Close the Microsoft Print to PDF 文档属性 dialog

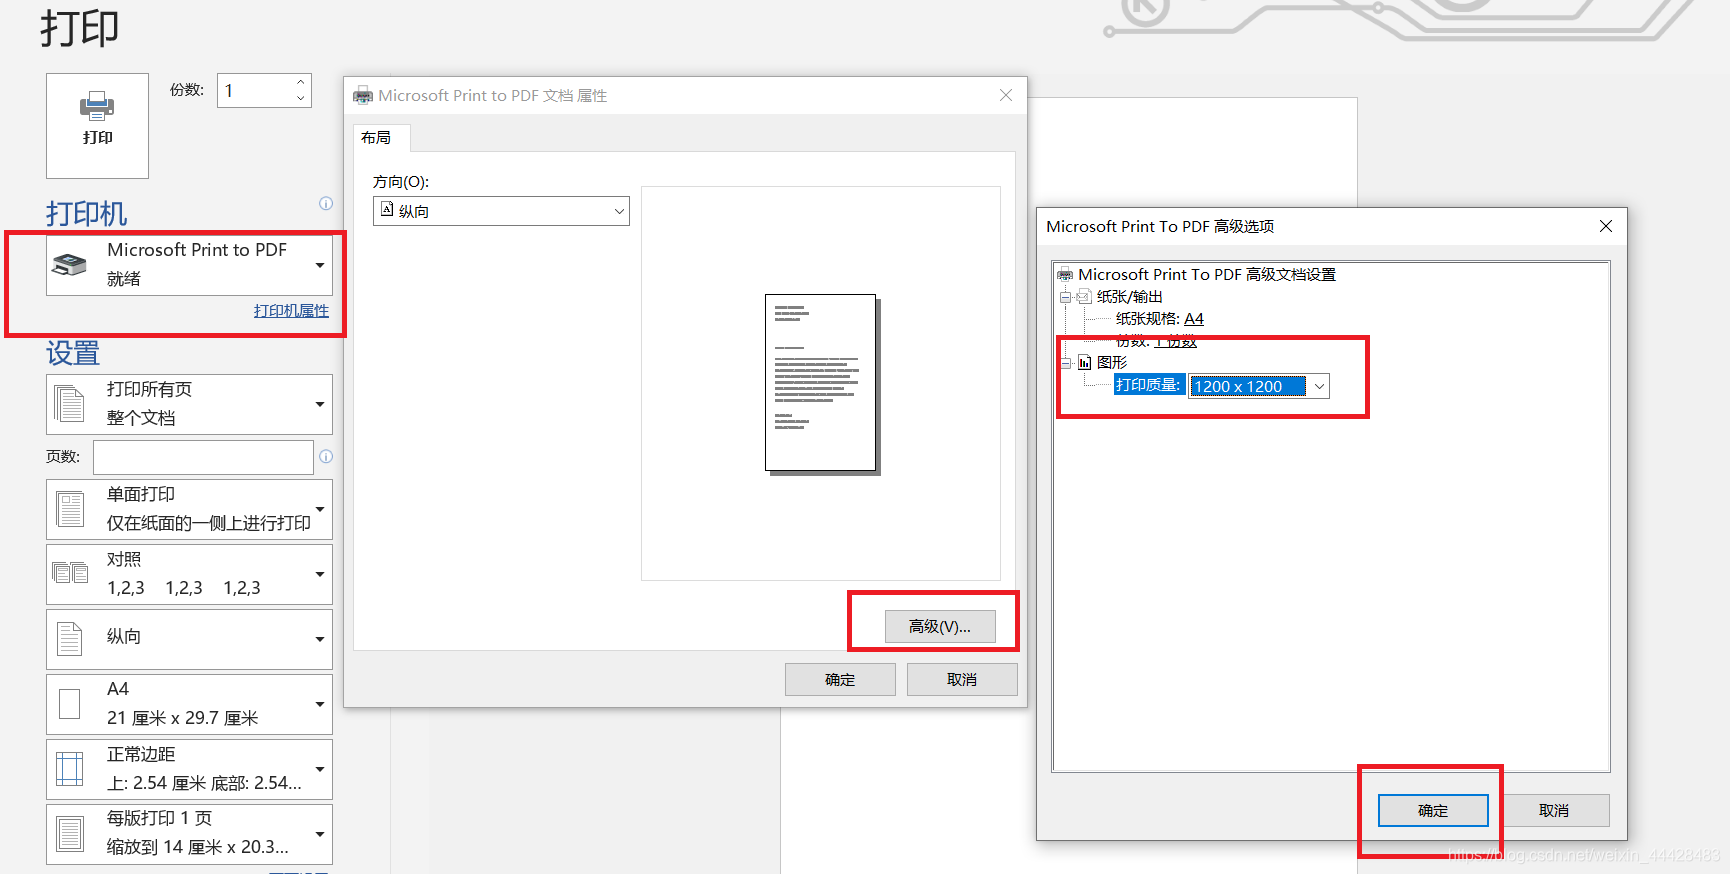click(x=1006, y=95)
